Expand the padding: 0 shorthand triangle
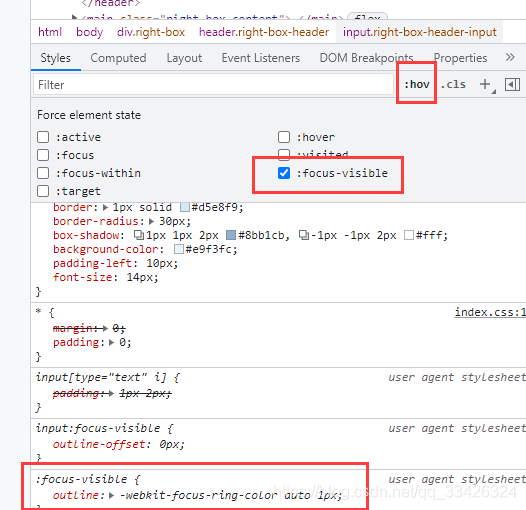The width and height of the screenshot is (526, 510). 112,343
